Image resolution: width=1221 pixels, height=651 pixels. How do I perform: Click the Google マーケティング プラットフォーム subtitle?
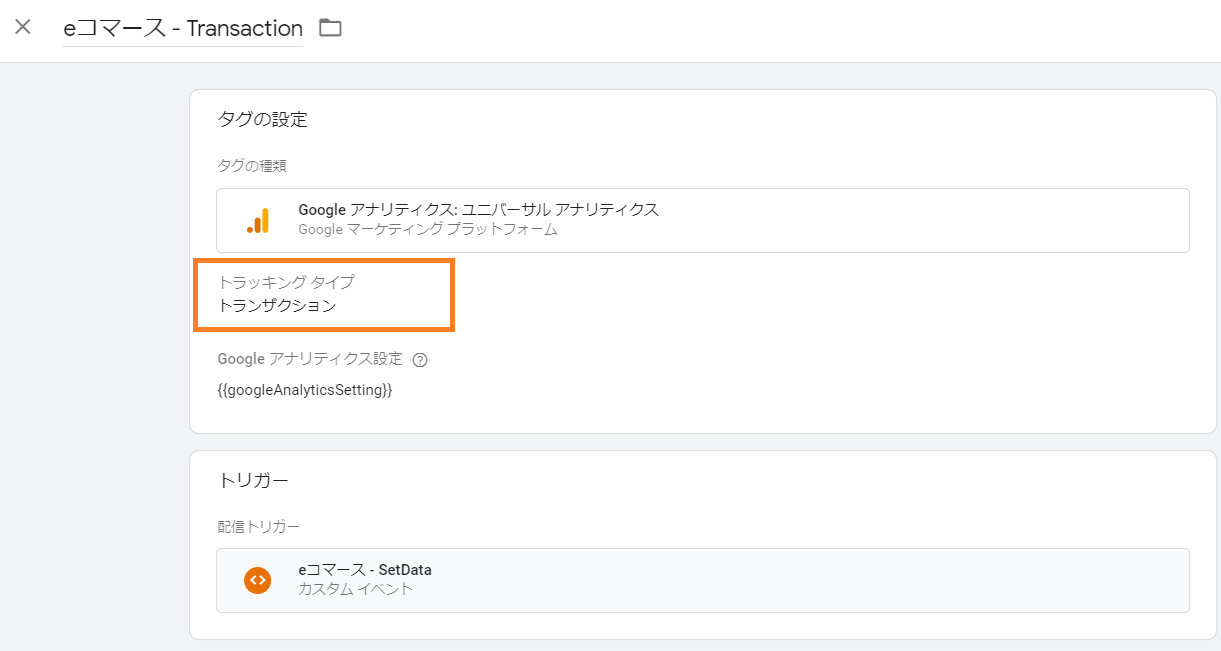(427, 230)
